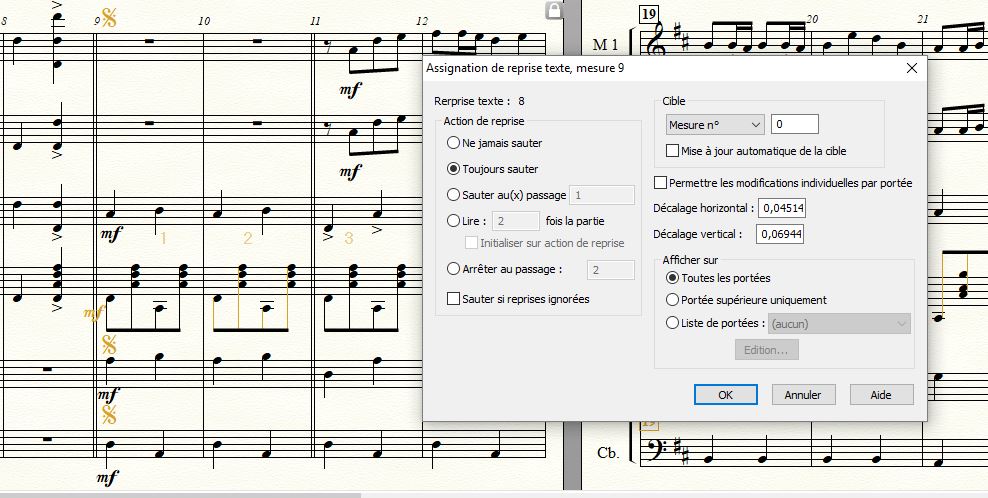Select the segno sign at top of measure 9
988x498 pixels.
(x=108, y=18)
